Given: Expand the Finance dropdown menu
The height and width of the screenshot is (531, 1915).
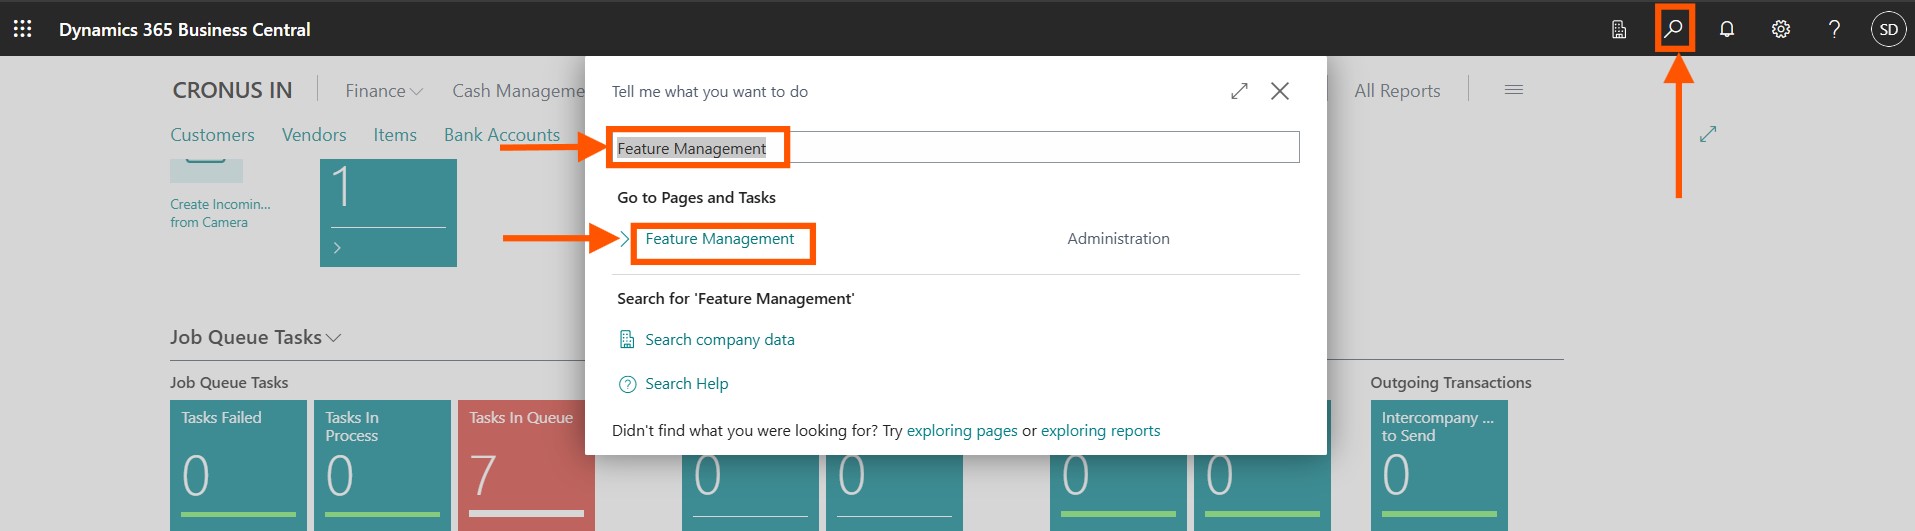Looking at the screenshot, I should pyautogui.click(x=383, y=91).
